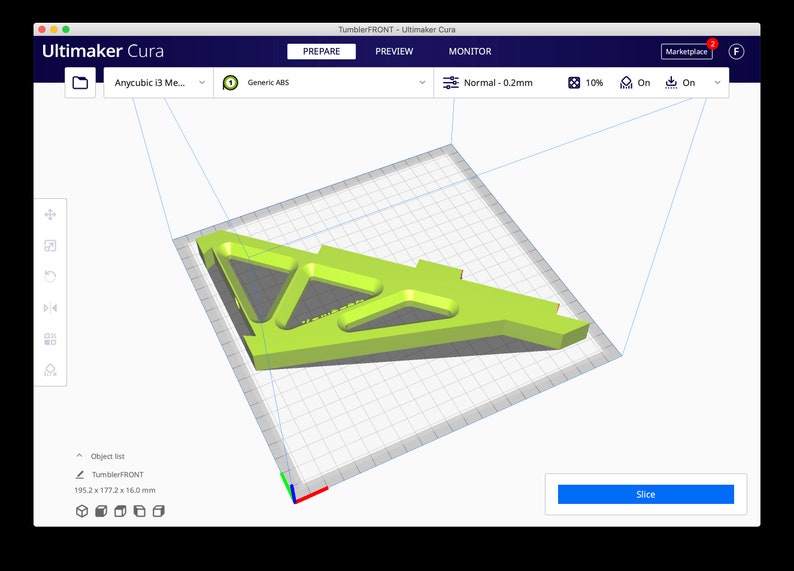Click the build plate adhesion icon
794x571 pixels.
click(671, 83)
